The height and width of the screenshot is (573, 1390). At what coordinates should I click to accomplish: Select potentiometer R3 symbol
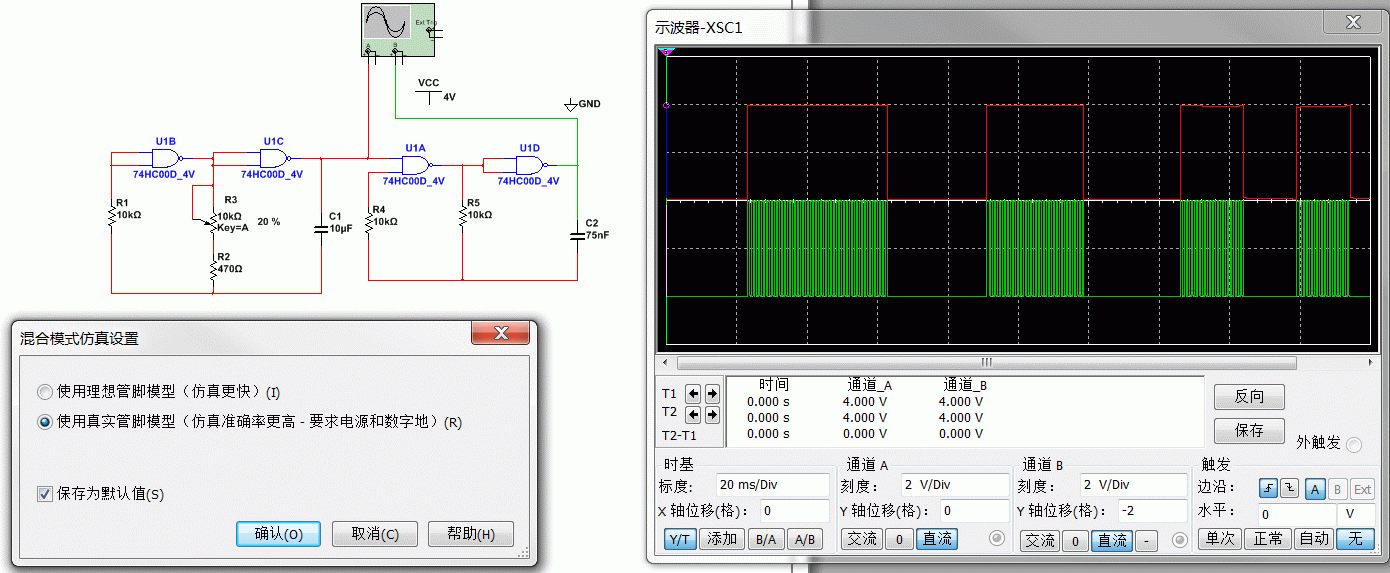point(212,221)
